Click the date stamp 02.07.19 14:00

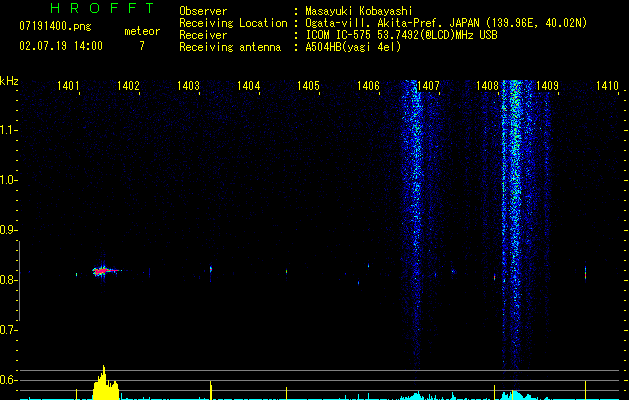[x=61, y=46]
